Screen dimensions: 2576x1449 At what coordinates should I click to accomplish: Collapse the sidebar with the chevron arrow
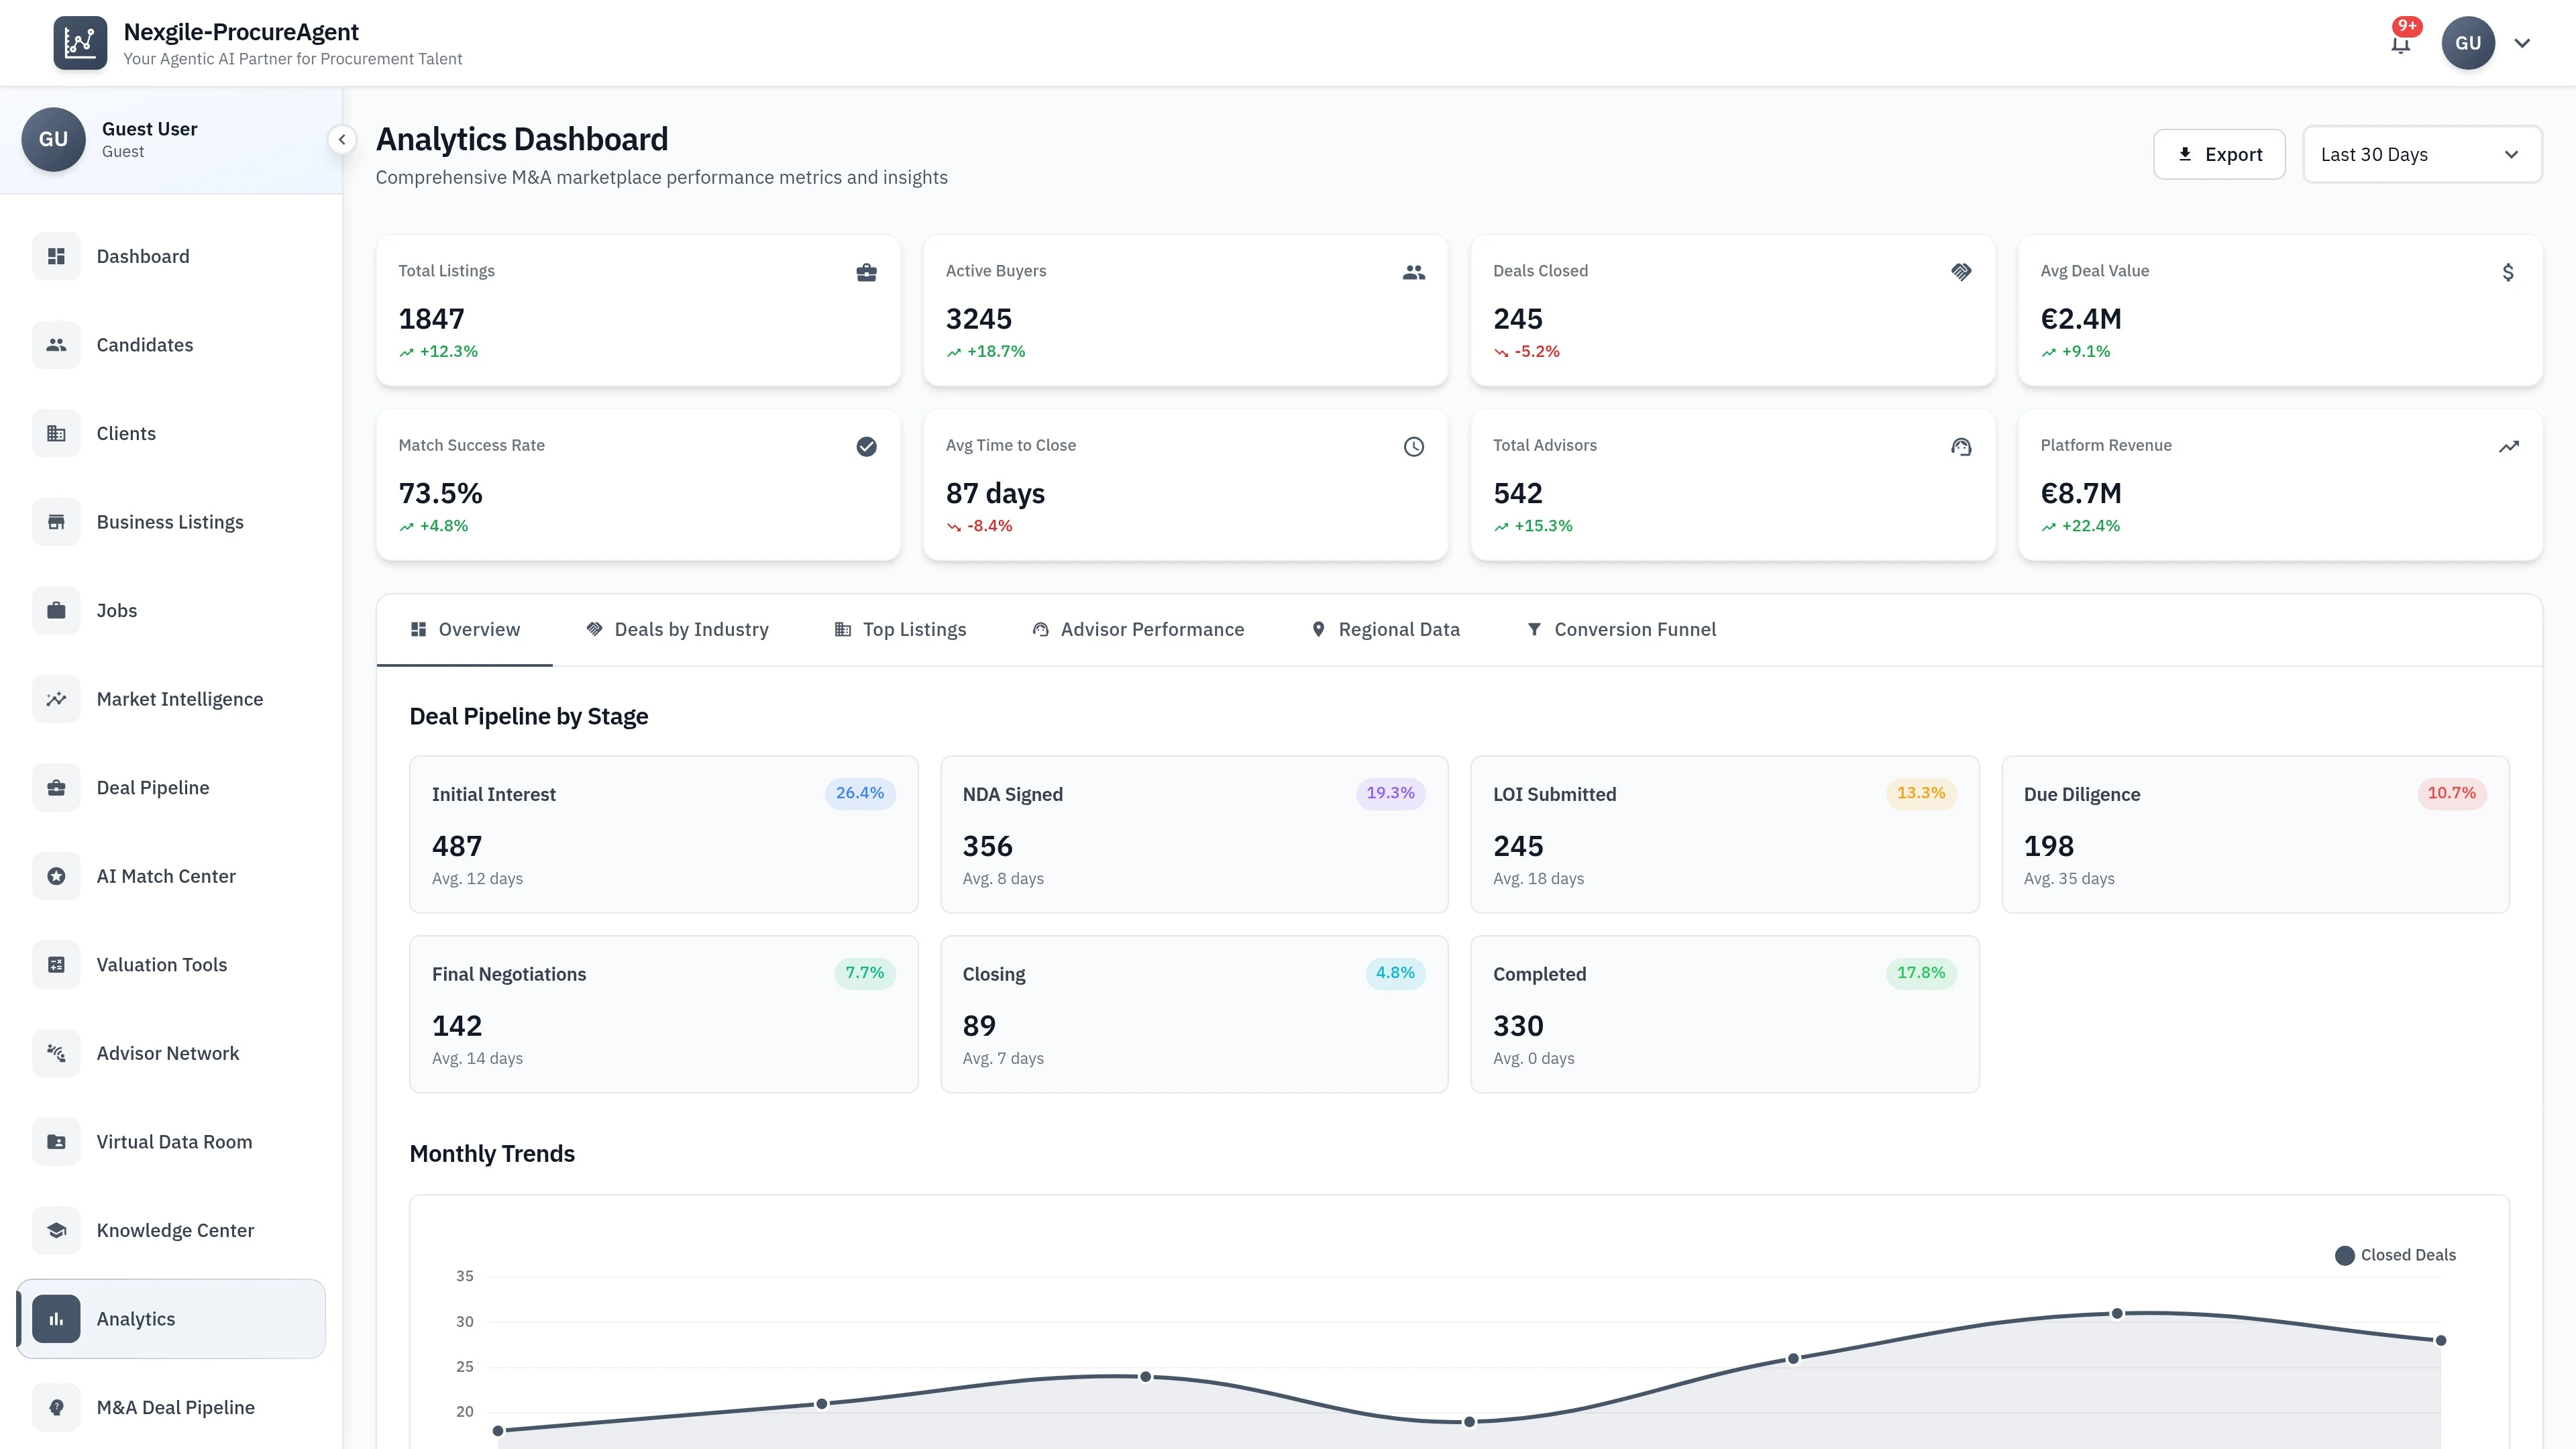click(342, 139)
